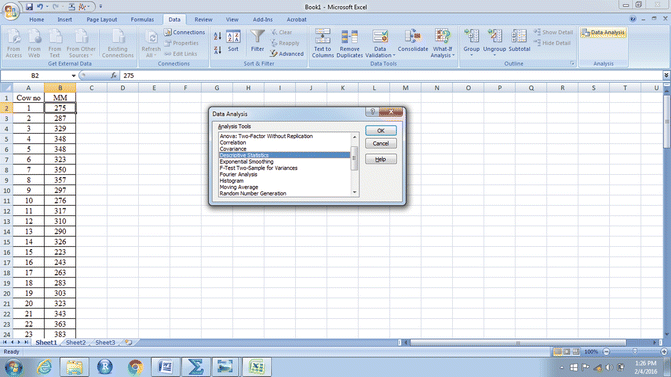Open Chrome from the taskbar
Screen dimensions: 671x377
pyautogui.click(x=135, y=367)
